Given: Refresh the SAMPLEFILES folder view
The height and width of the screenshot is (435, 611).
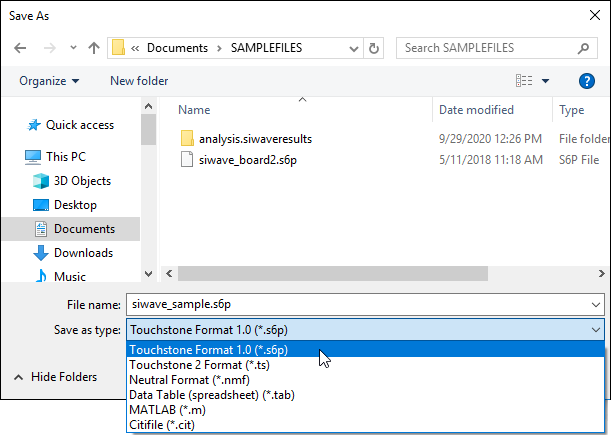Looking at the screenshot, I should click(374, 48).
